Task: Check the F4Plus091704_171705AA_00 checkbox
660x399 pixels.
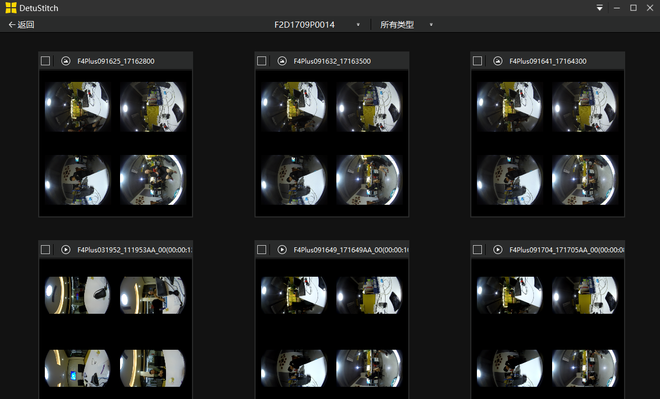Action: coord(477,250)
